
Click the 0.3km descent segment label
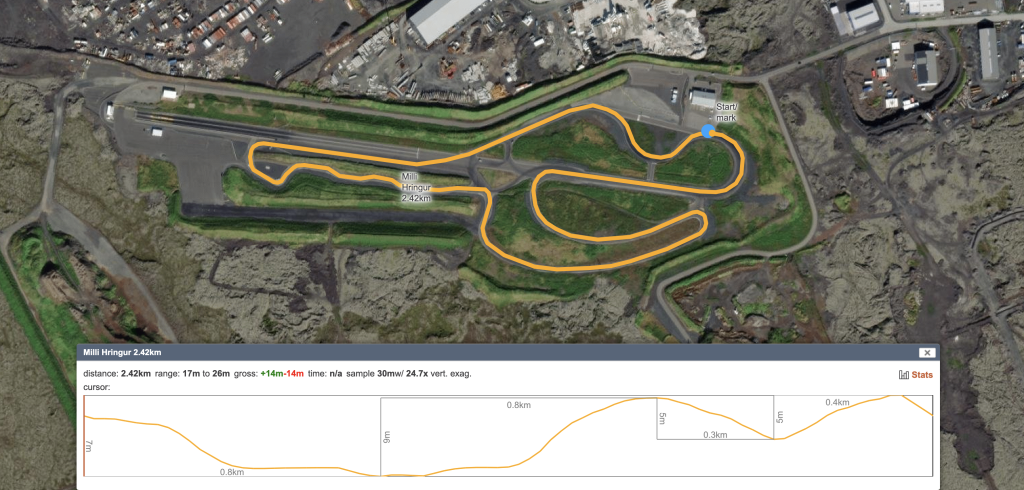[x=715, y=434]
